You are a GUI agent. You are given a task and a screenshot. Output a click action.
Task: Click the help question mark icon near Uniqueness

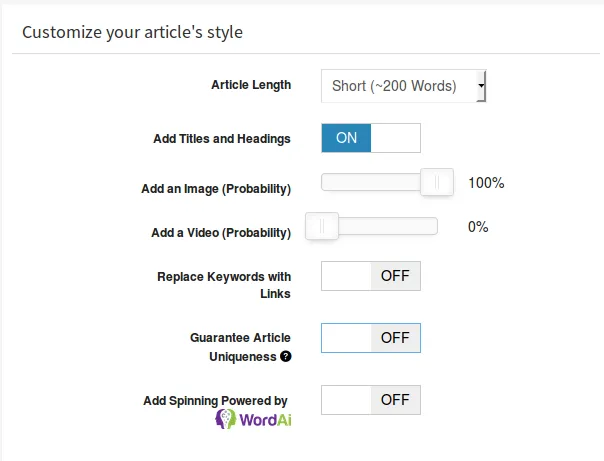click(x=285, y=357)
